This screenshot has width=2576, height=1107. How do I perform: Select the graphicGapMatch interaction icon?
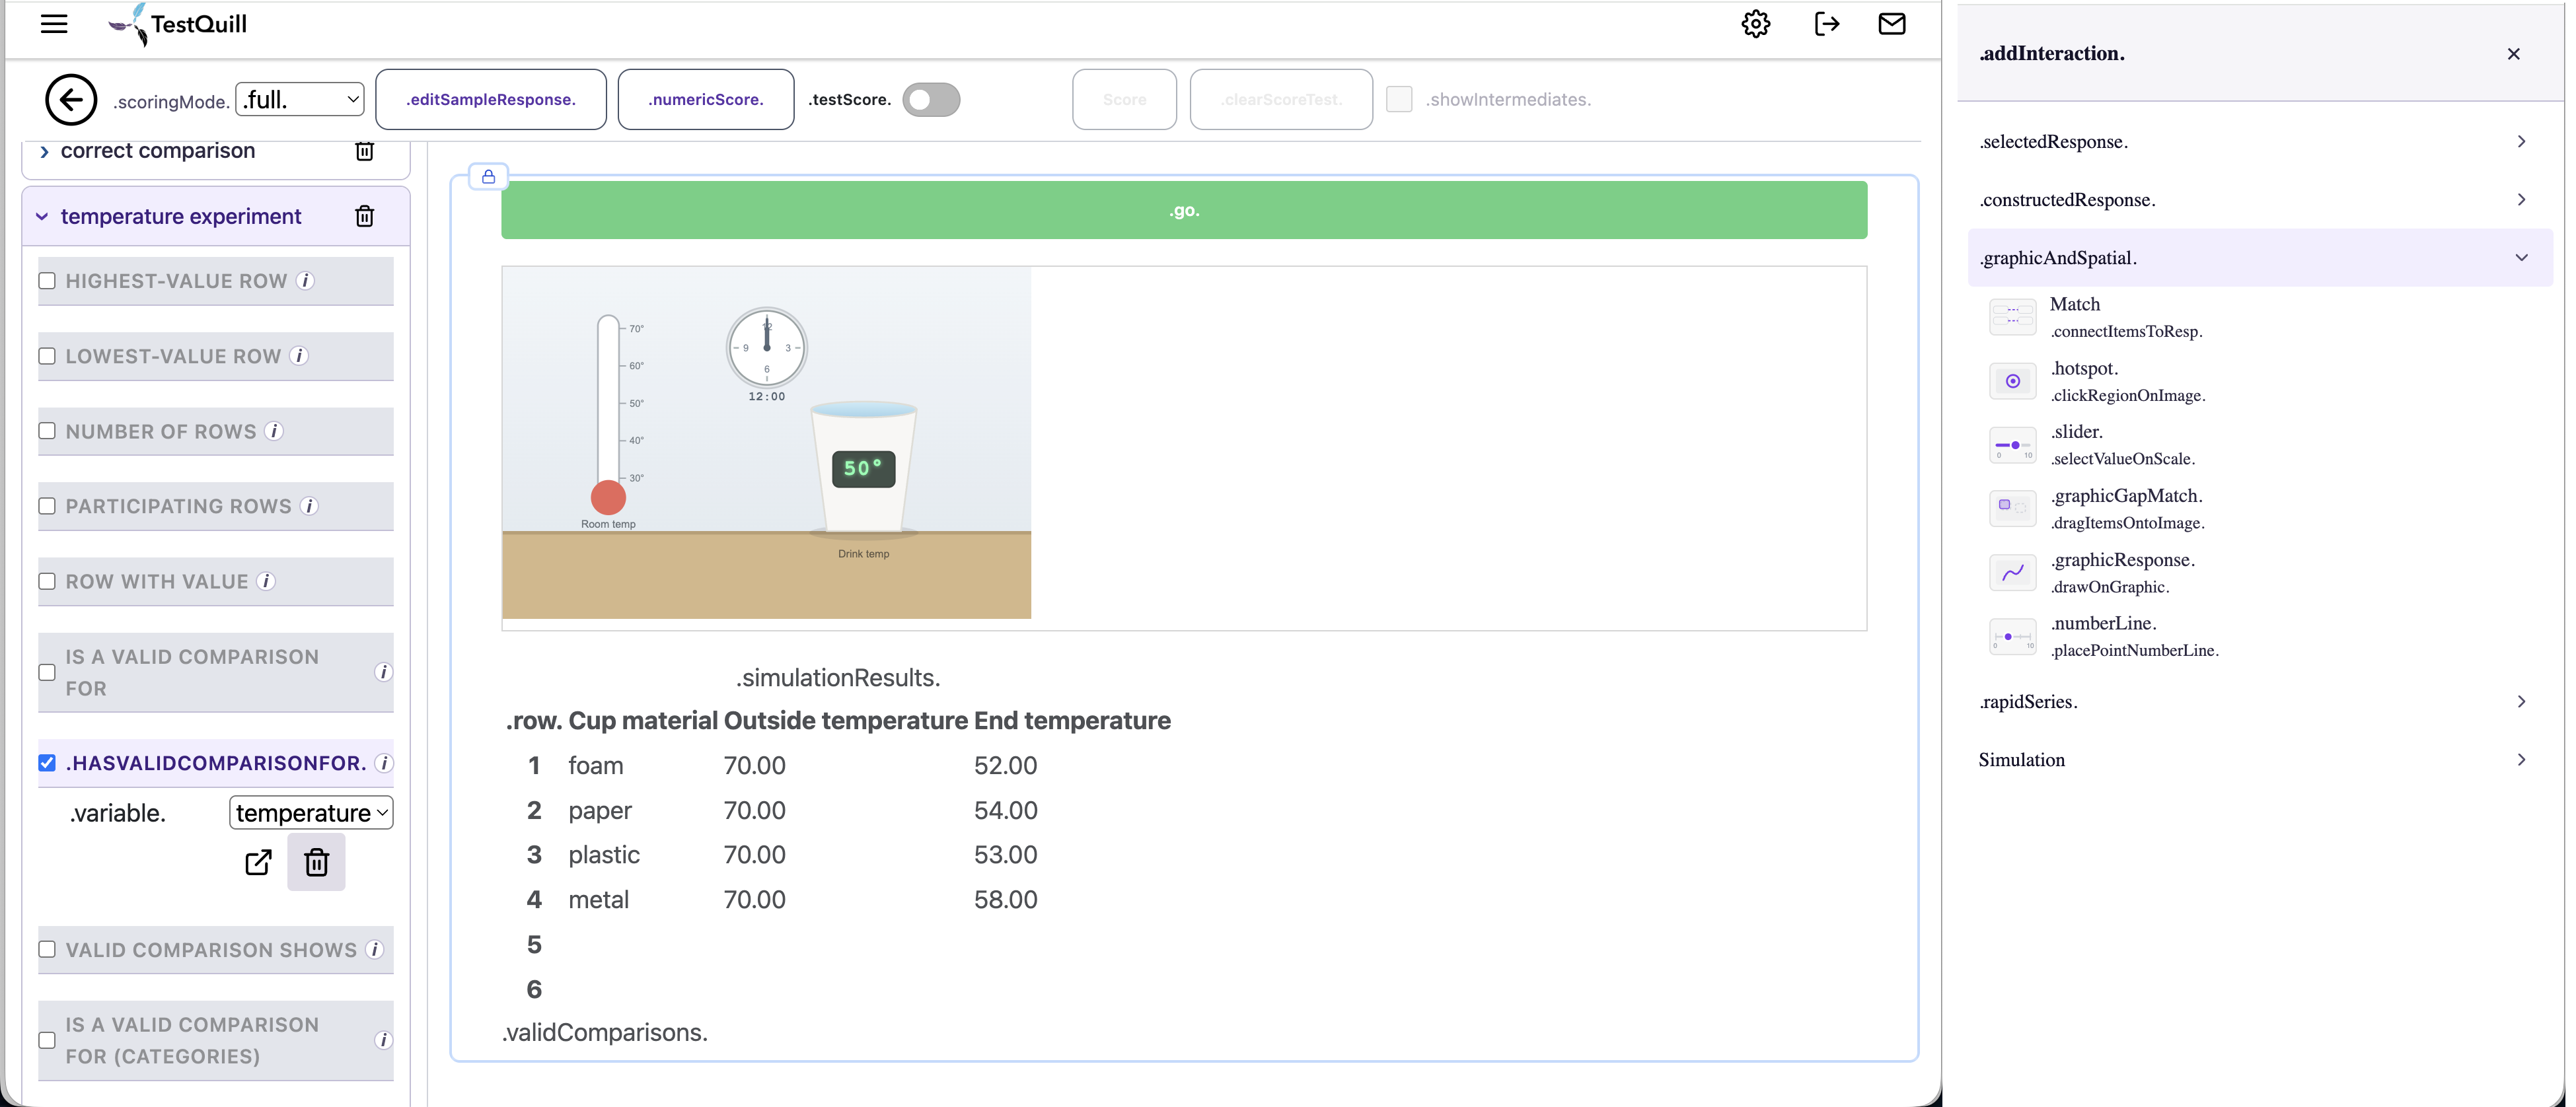tap(2012, 509)
